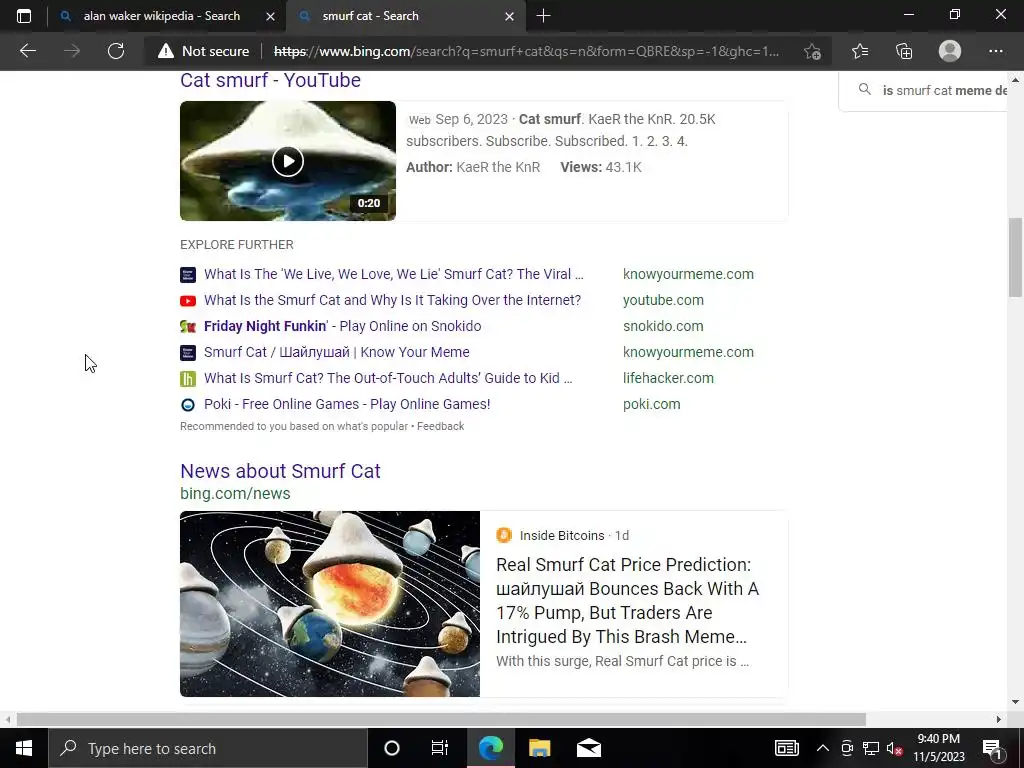
Task: Open 'Why Is It Taking Over the Internet' link
Action: (392, 300)
